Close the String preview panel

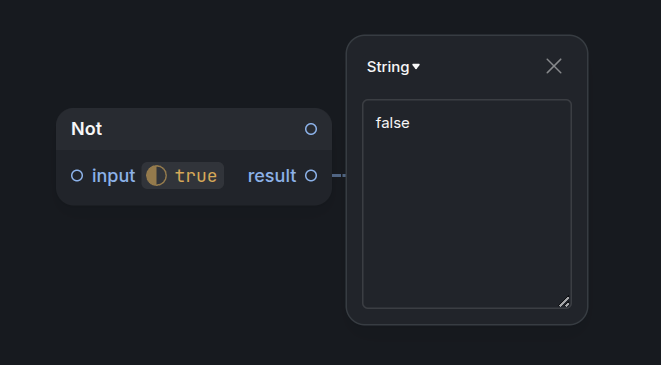(x=554, y=66)
